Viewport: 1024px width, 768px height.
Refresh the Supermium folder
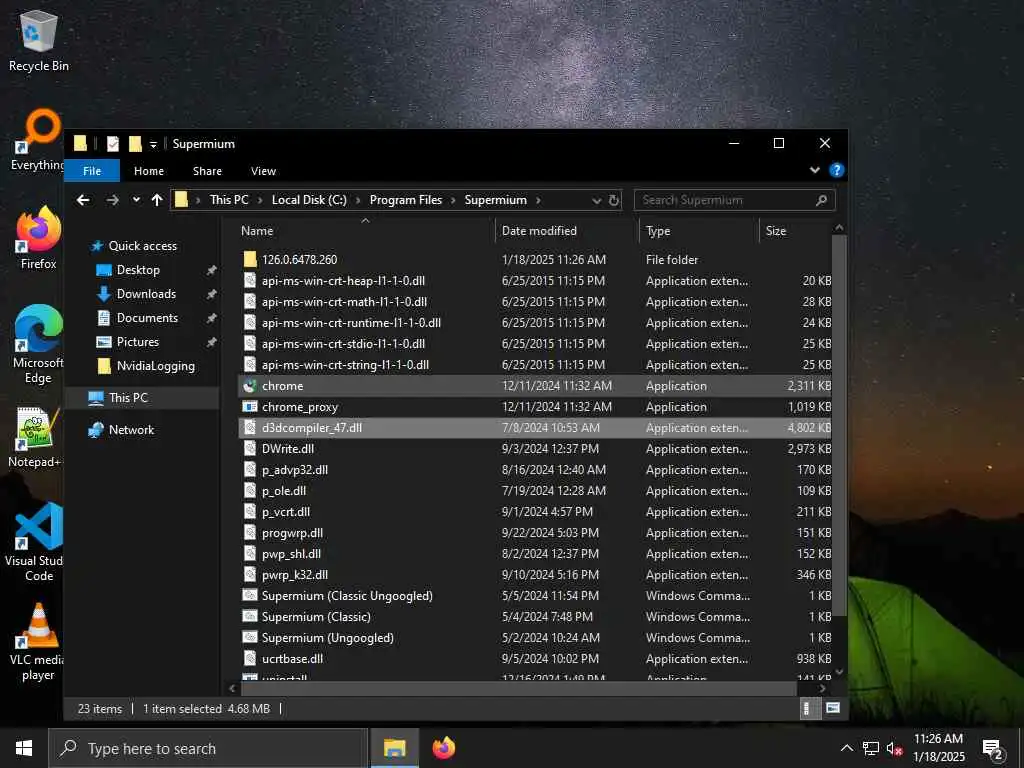[x=614, y=200]
